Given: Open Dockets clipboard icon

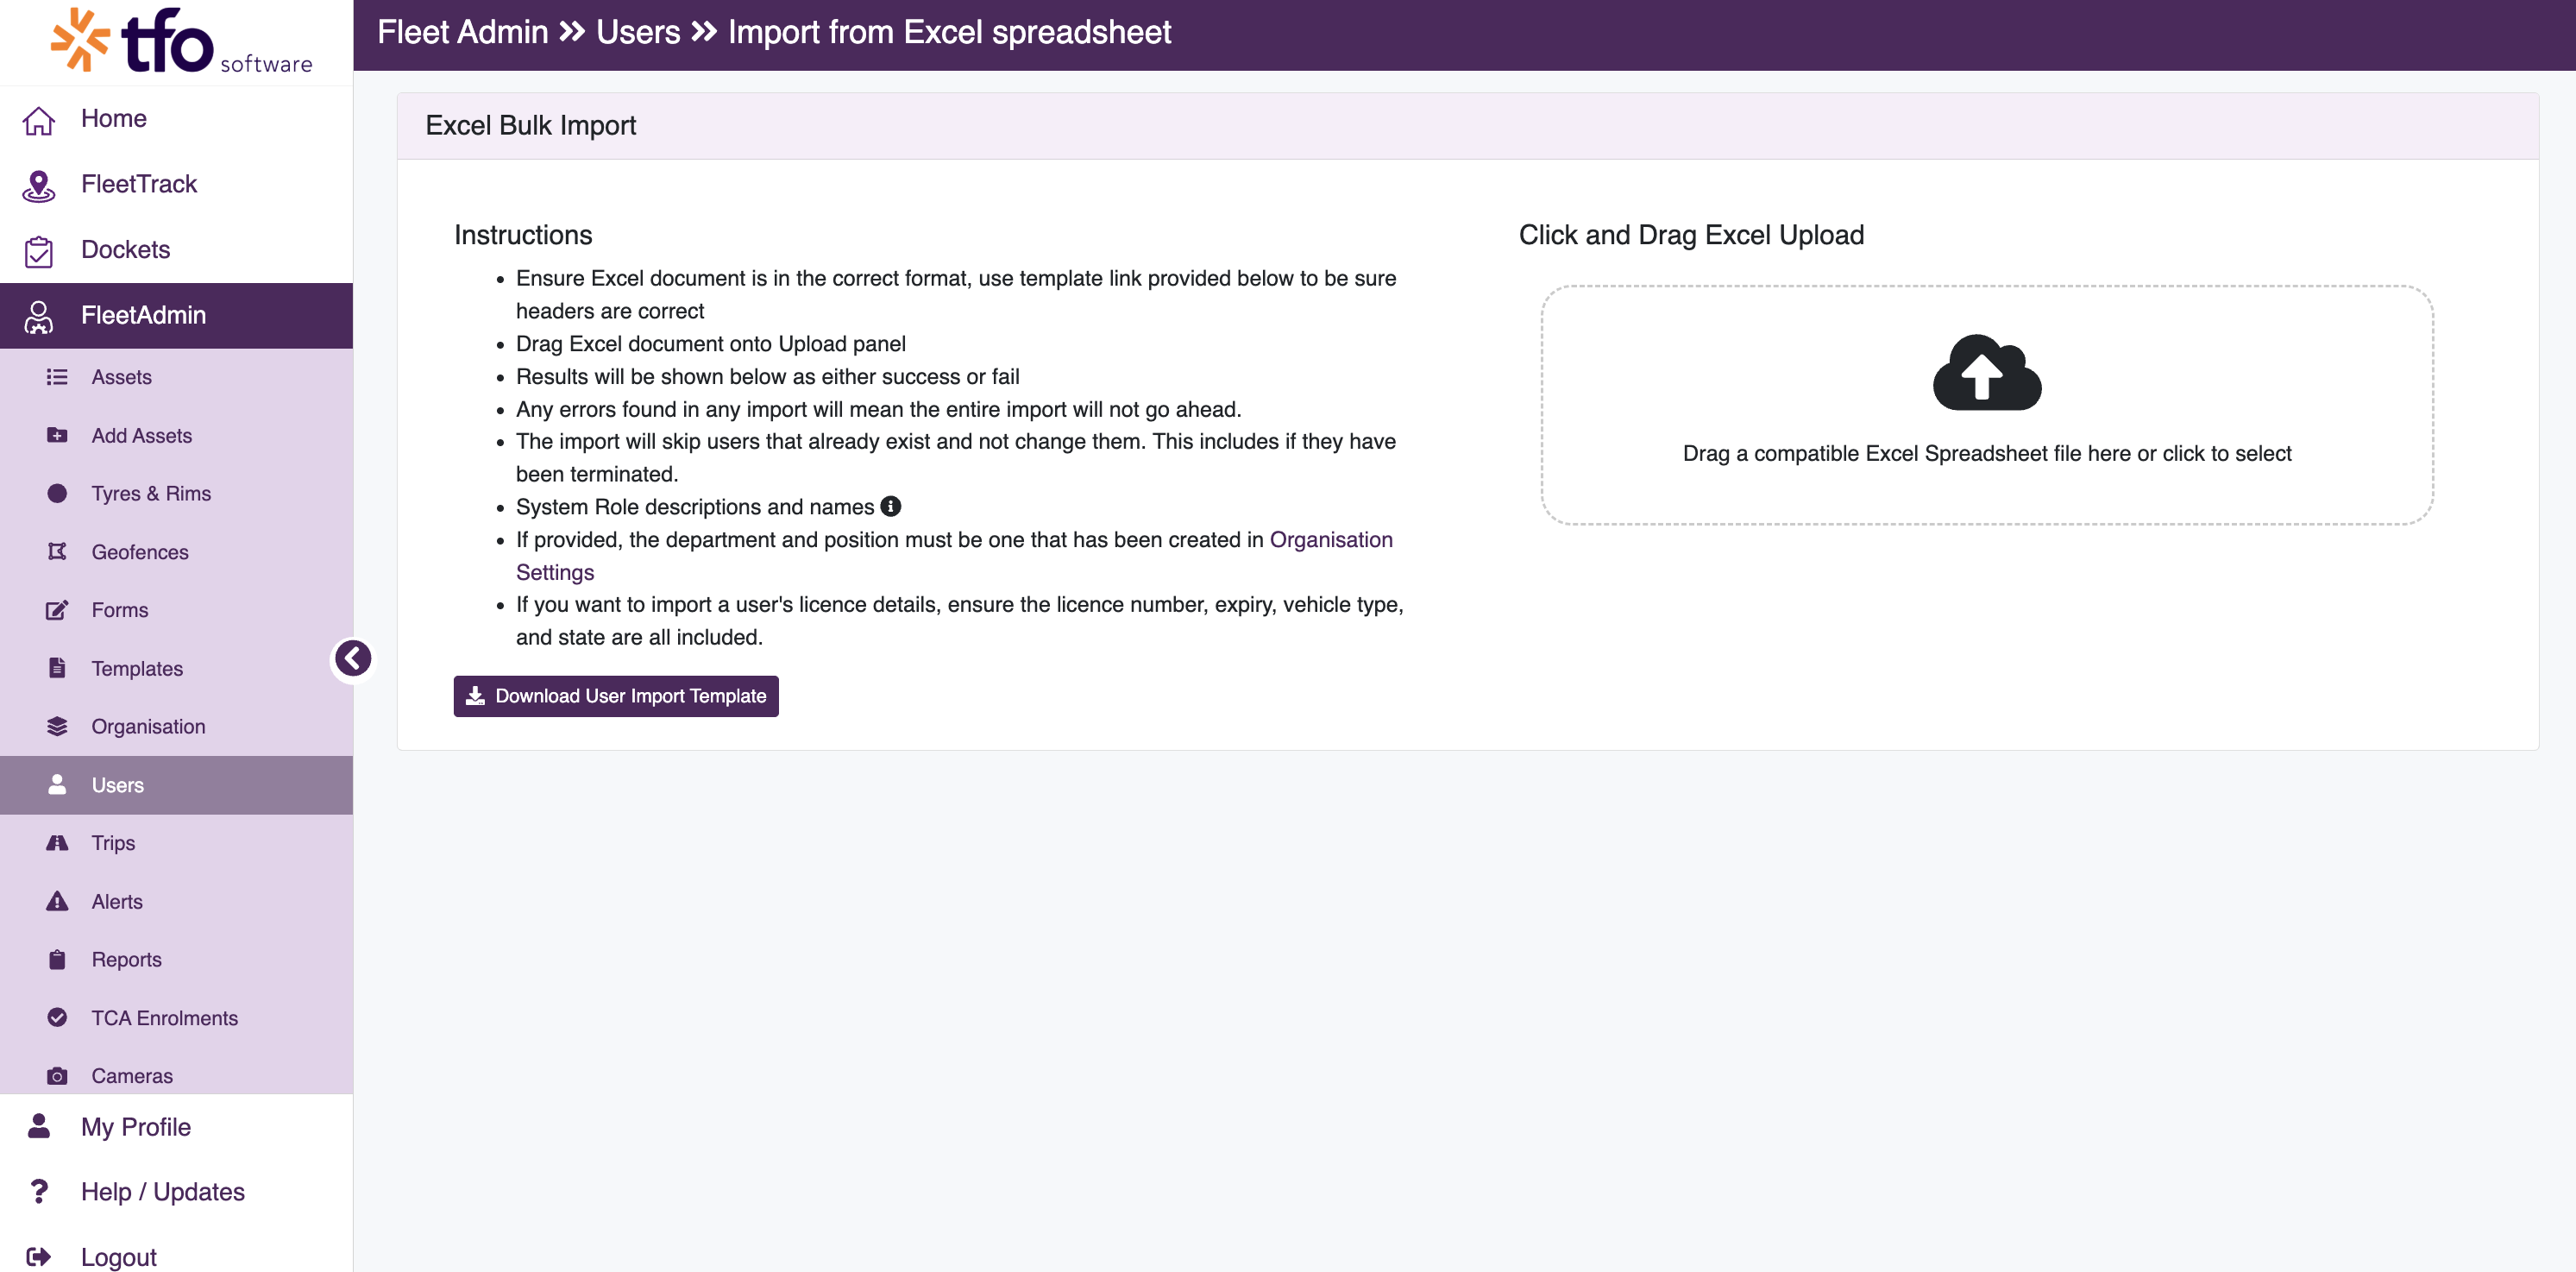Looking at the screenshot, I should tap(39, 251).
